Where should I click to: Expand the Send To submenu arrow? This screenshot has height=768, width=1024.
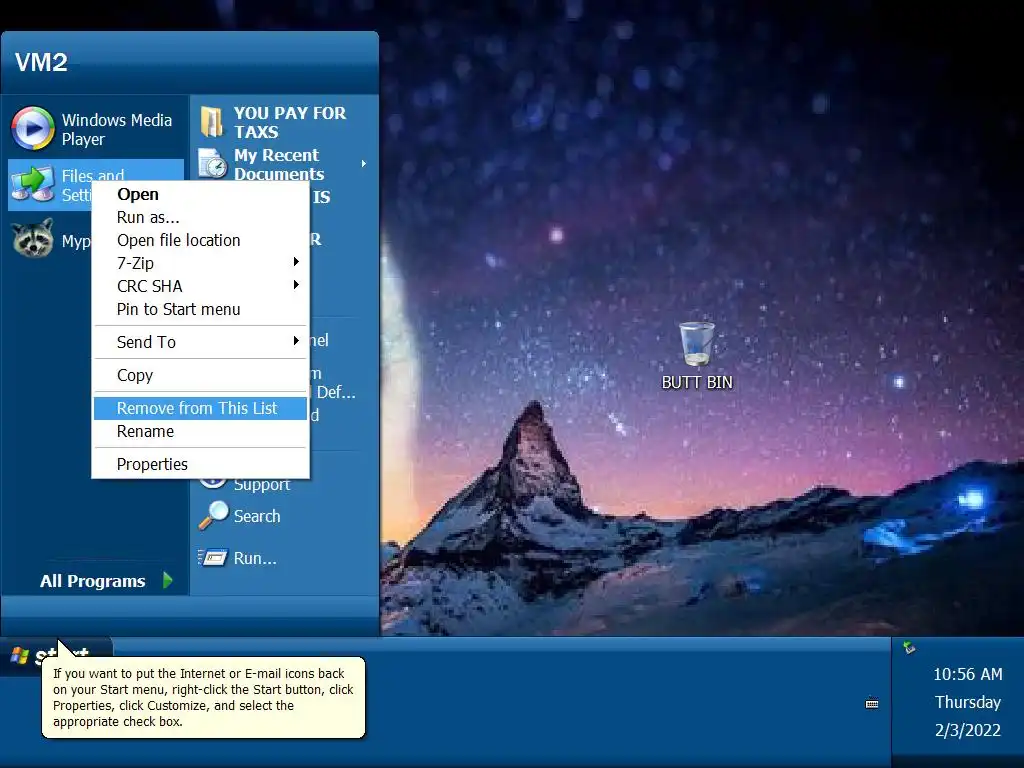296,341
